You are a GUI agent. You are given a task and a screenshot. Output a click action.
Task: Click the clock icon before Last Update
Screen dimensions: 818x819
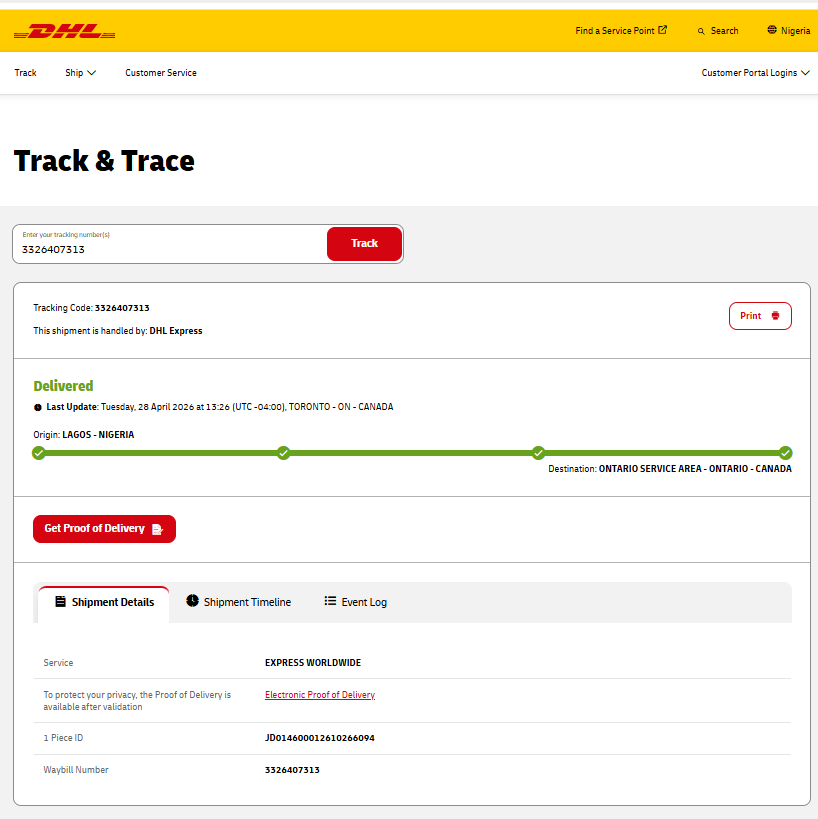tap(38, 407)
